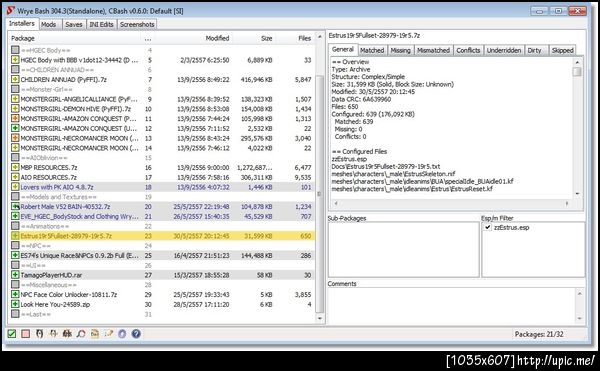Click the General text horizontal scrollbar right arrow
Viewport: 600px width, 371px height.
tap(567, 203)
